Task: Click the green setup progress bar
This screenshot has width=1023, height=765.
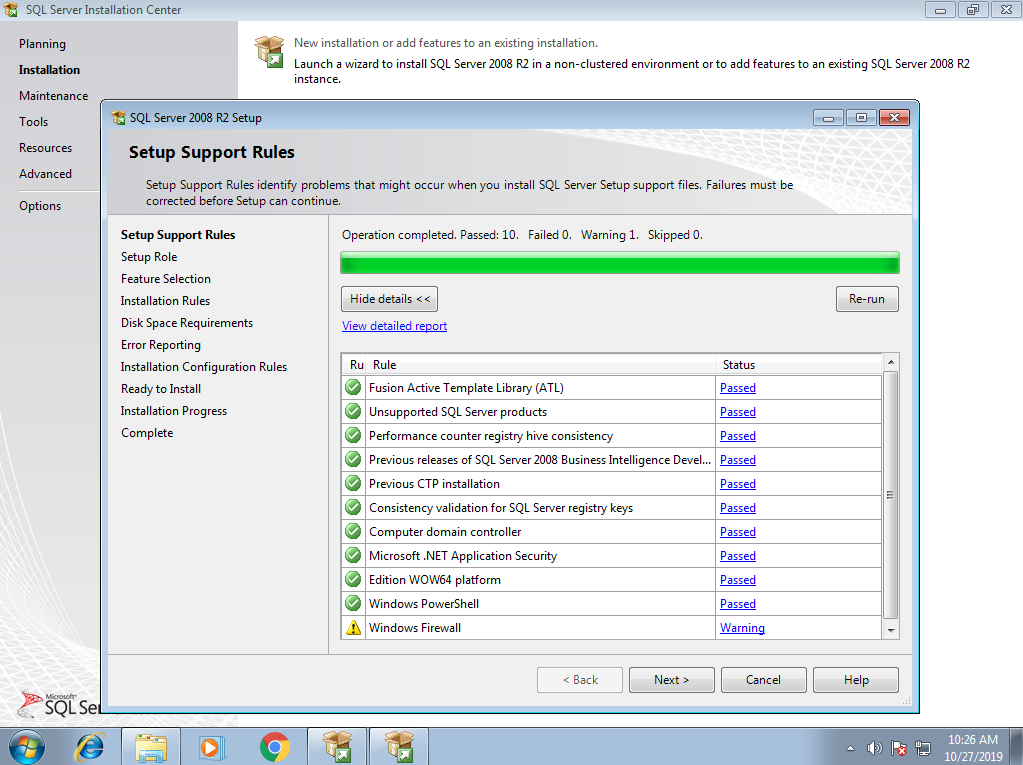Action: [x=619, y=263]
